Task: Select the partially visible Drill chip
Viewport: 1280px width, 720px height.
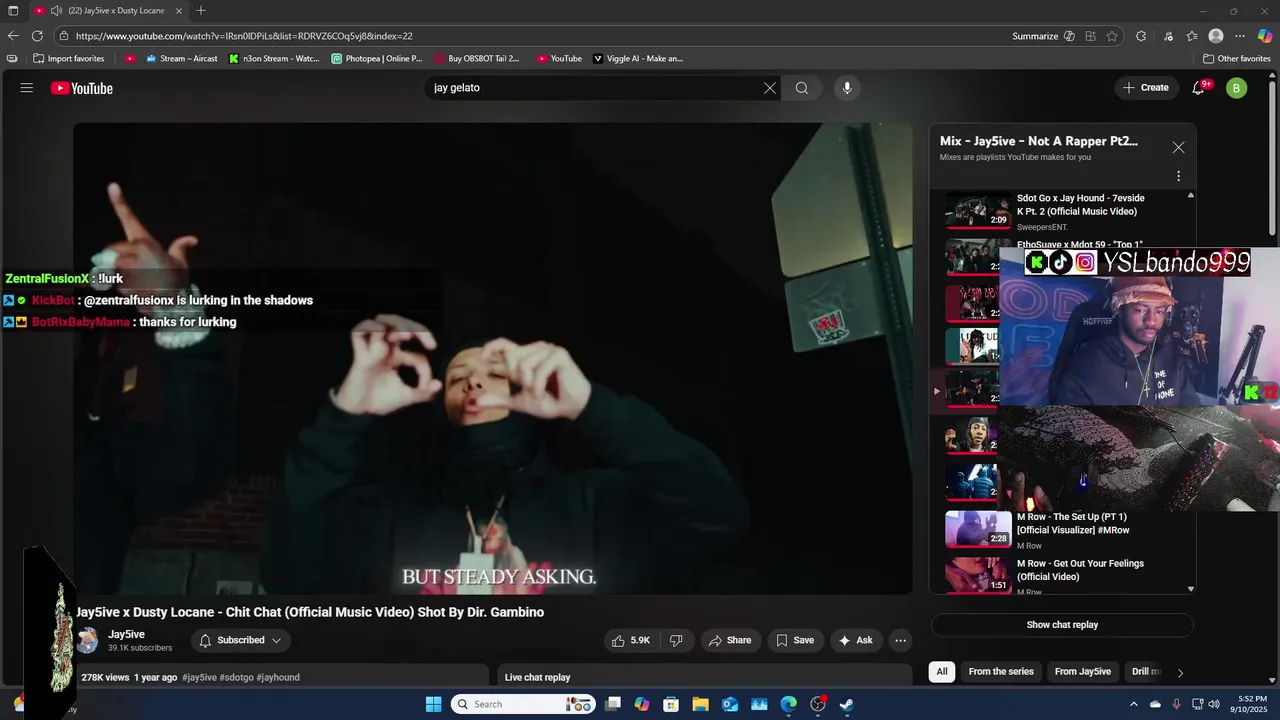Action: (x=1145, y=672)
